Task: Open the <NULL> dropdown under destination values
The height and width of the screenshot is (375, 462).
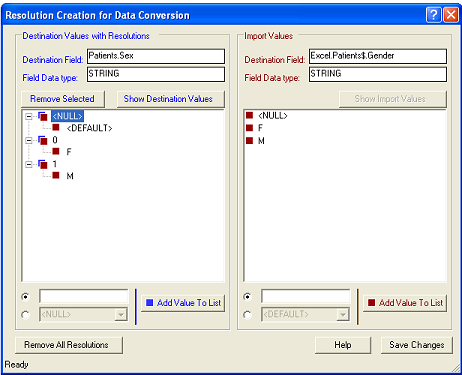Action: 121,314
